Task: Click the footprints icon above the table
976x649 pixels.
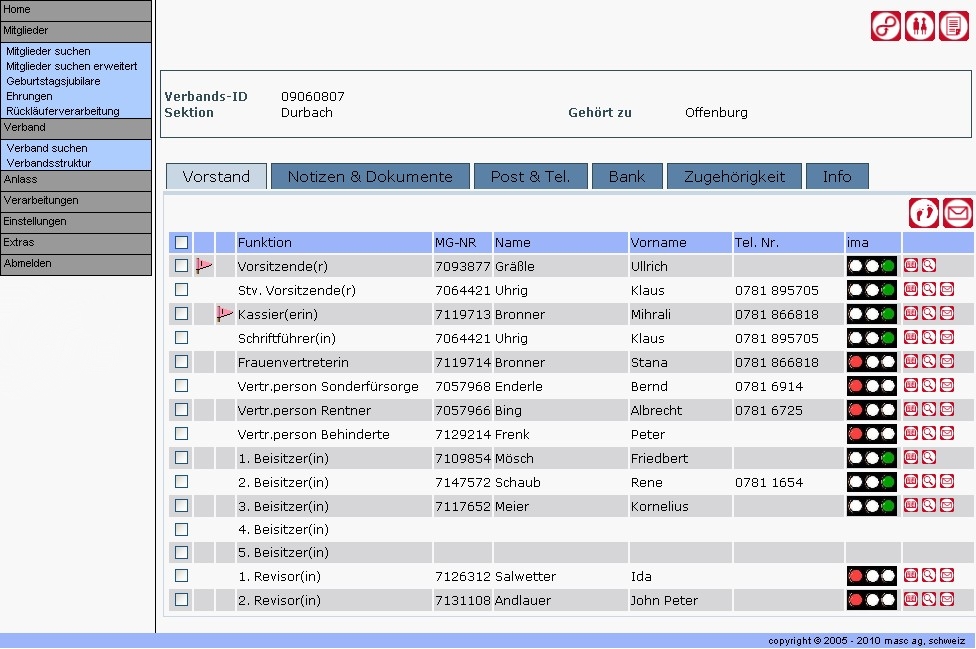Action: [924, 213]
